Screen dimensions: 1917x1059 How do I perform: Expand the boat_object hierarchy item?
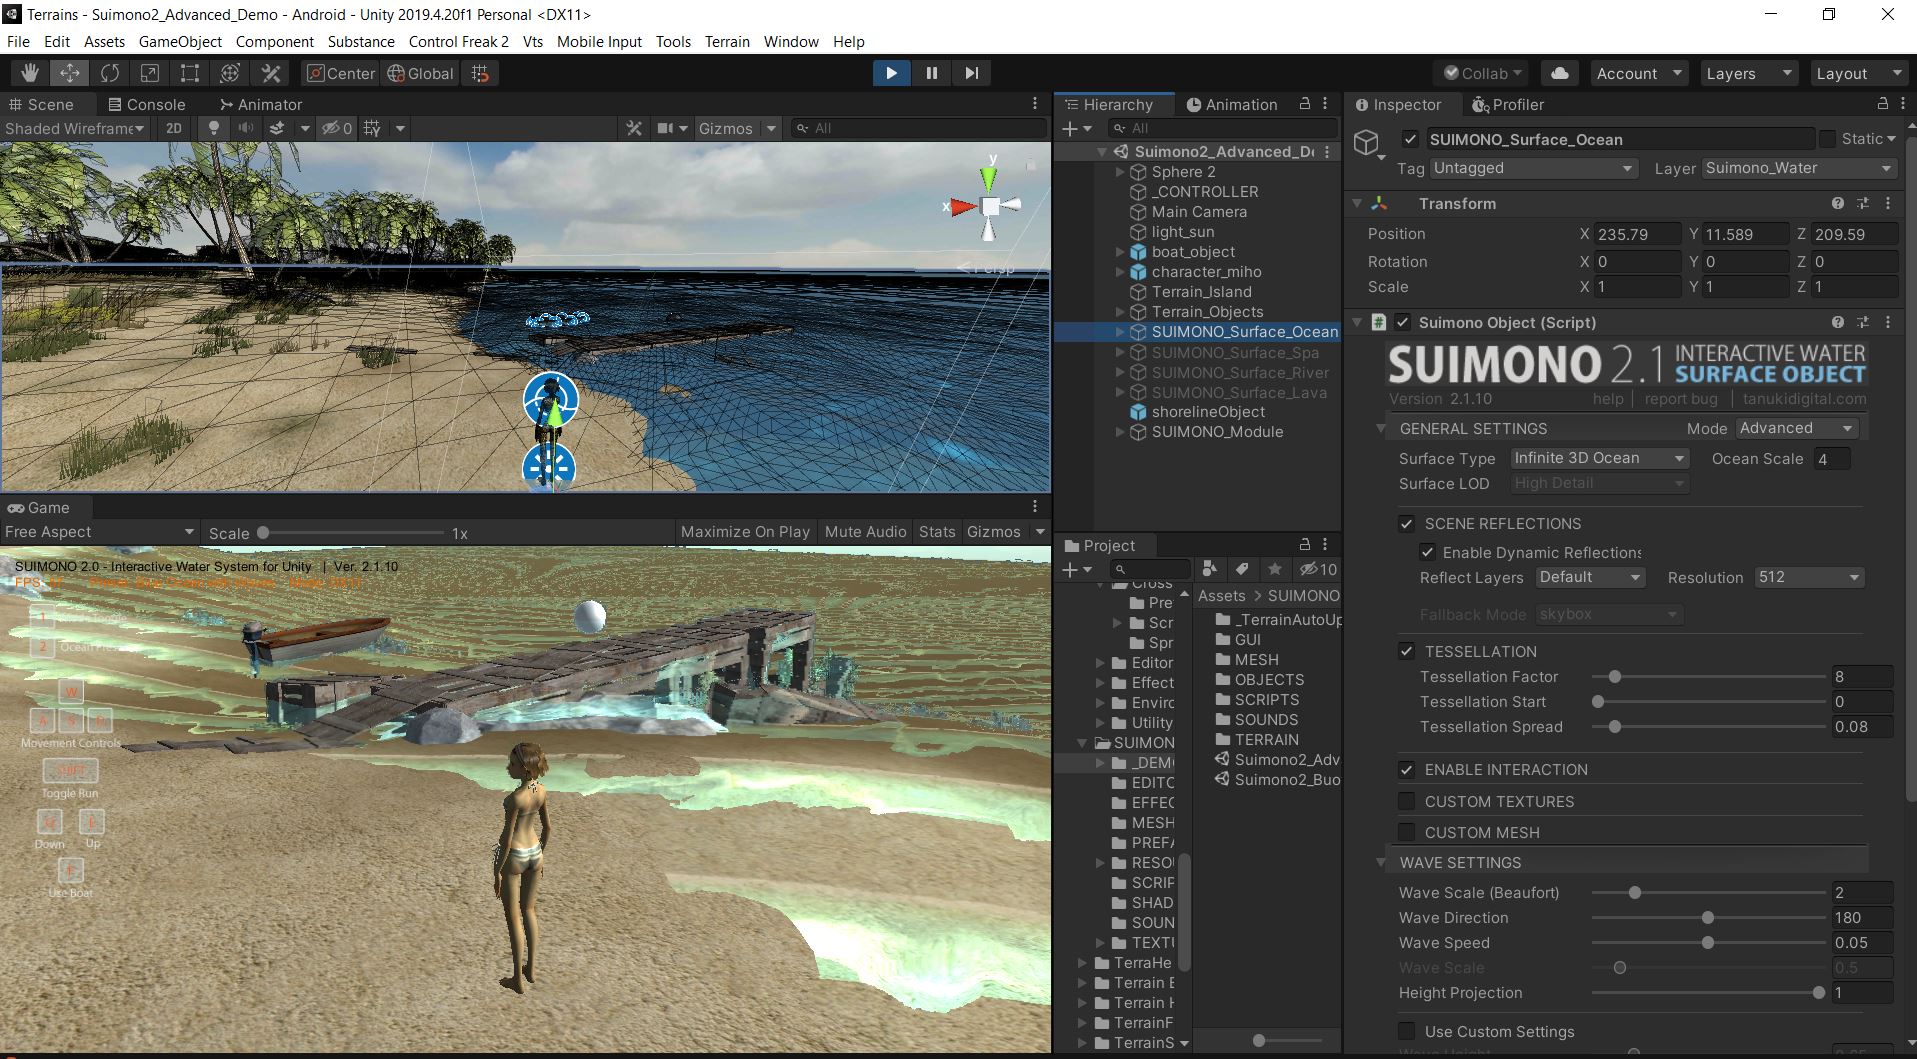1120,252
